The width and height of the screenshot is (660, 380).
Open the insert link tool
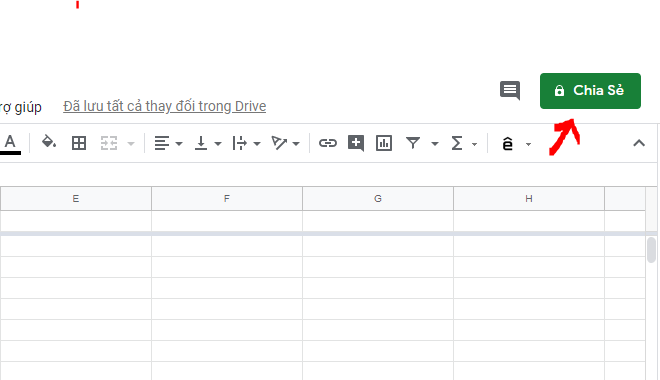point(327,143)
